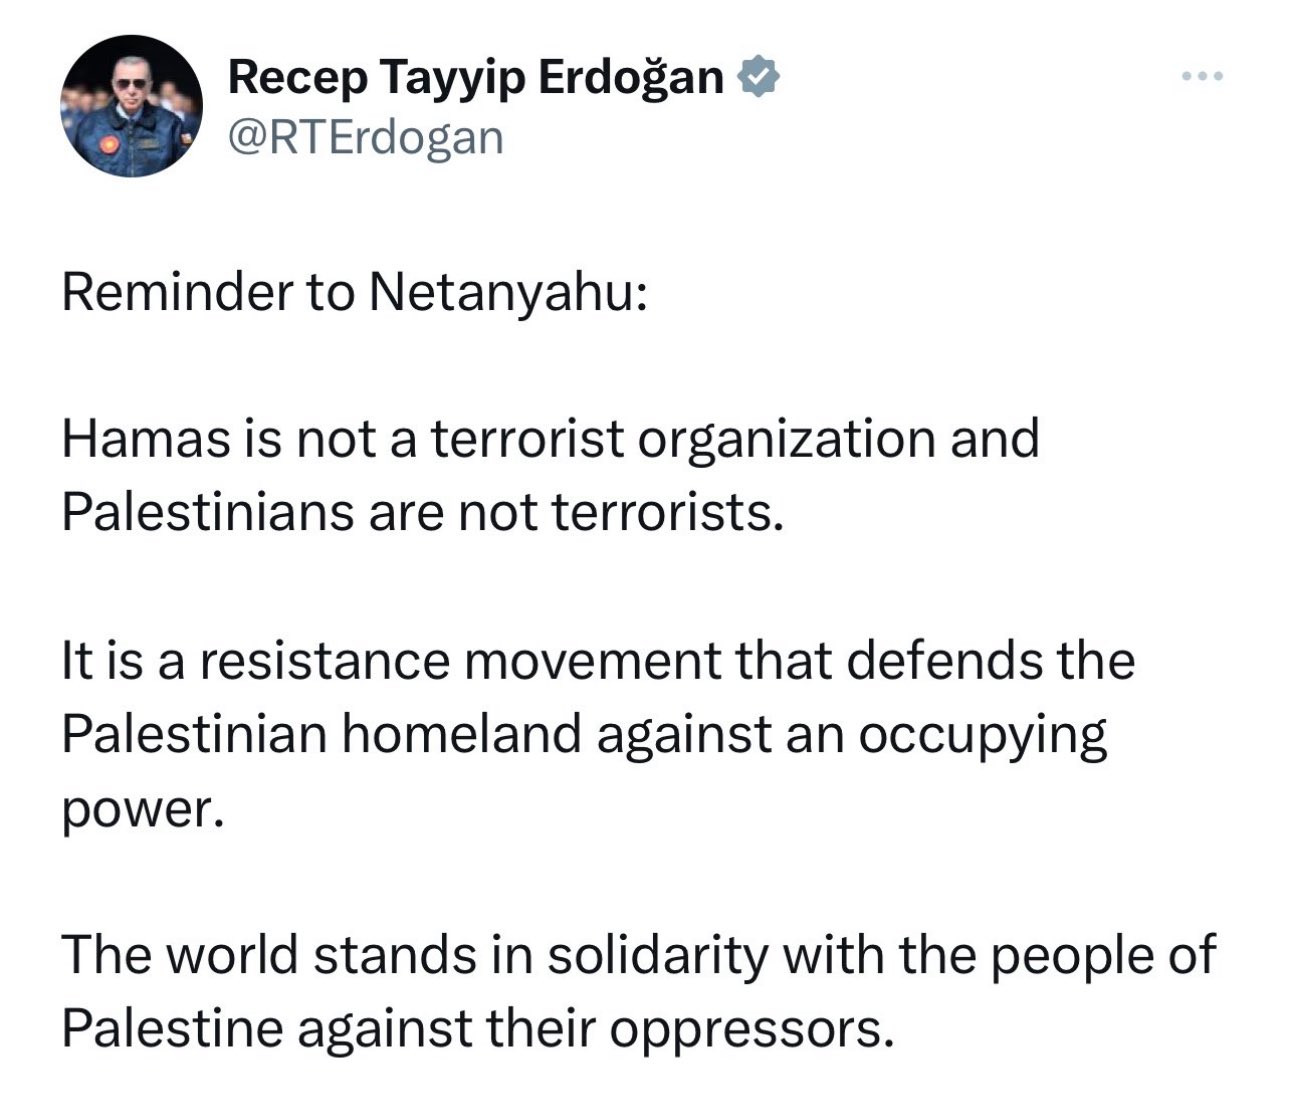Open Recep Tayyip Erdoğan's profile picture
Screen dimensions: 1290x1110
pos(131,106)
